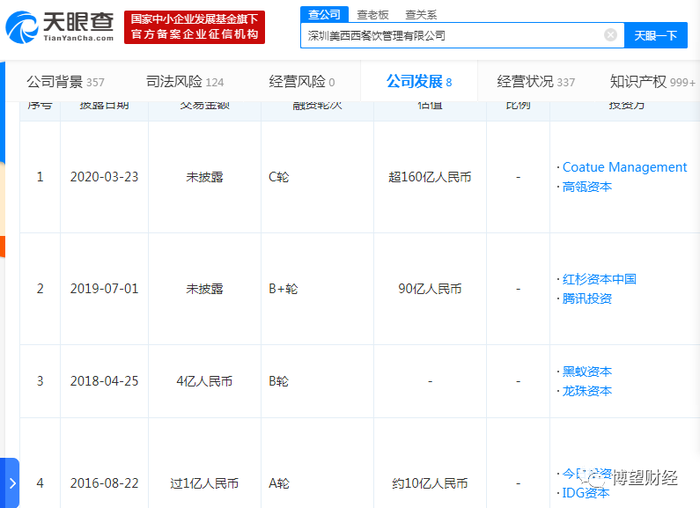The width and height of the screenshot is (700, 508).
Task: Click 未披露 amount in the B+轮 row
Action: click(204, 289)
